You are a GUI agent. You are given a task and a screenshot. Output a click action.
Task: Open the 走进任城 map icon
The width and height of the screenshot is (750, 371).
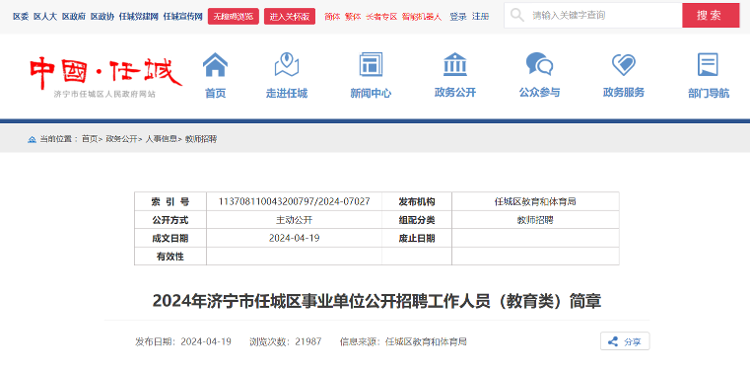(x=287, y=65)
